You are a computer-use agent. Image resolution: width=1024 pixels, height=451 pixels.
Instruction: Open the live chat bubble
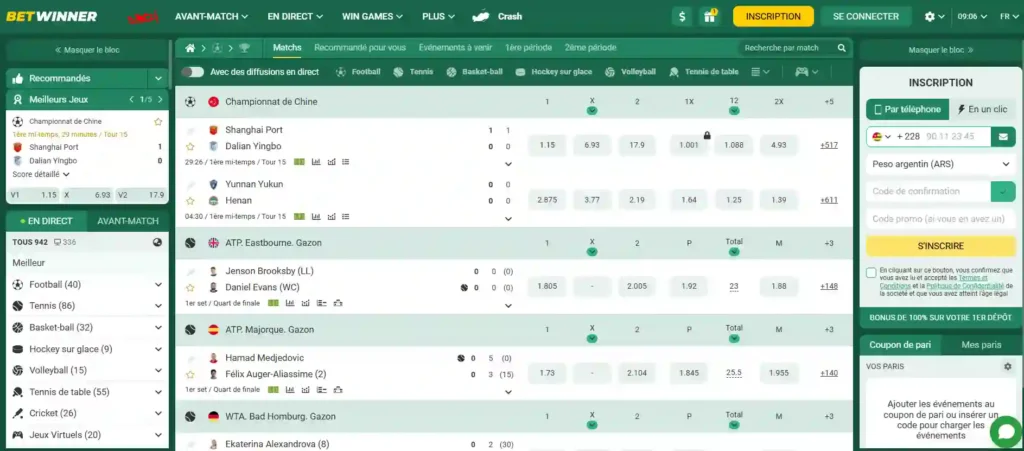[x=1006, y=432]
